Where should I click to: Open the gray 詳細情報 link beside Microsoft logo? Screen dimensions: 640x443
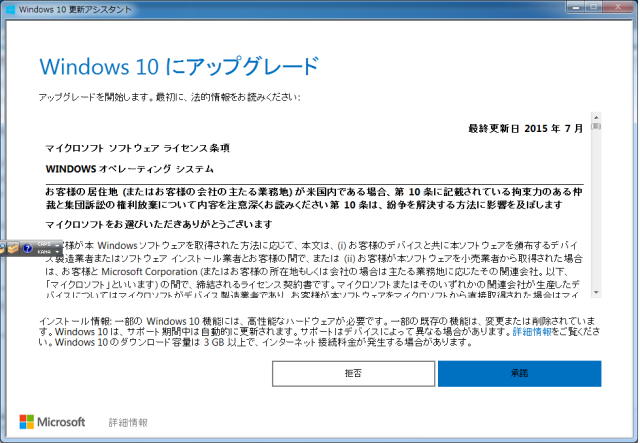tap(128, 423)
